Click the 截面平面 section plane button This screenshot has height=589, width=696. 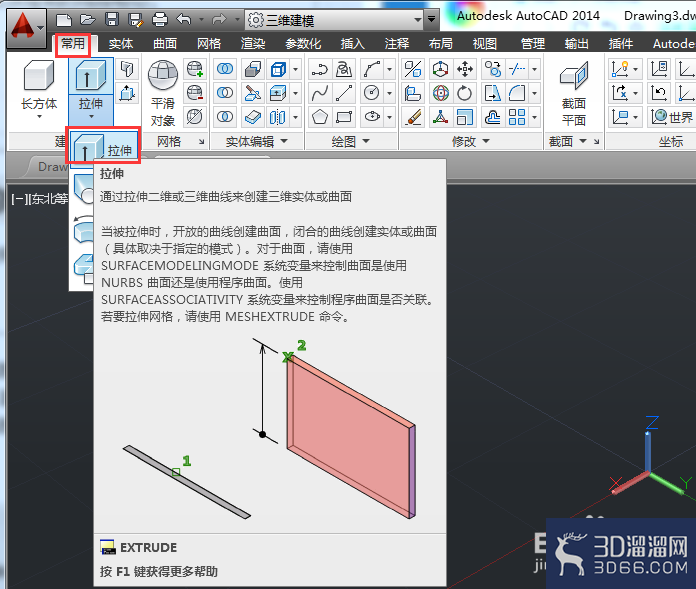tap(573, 93)
